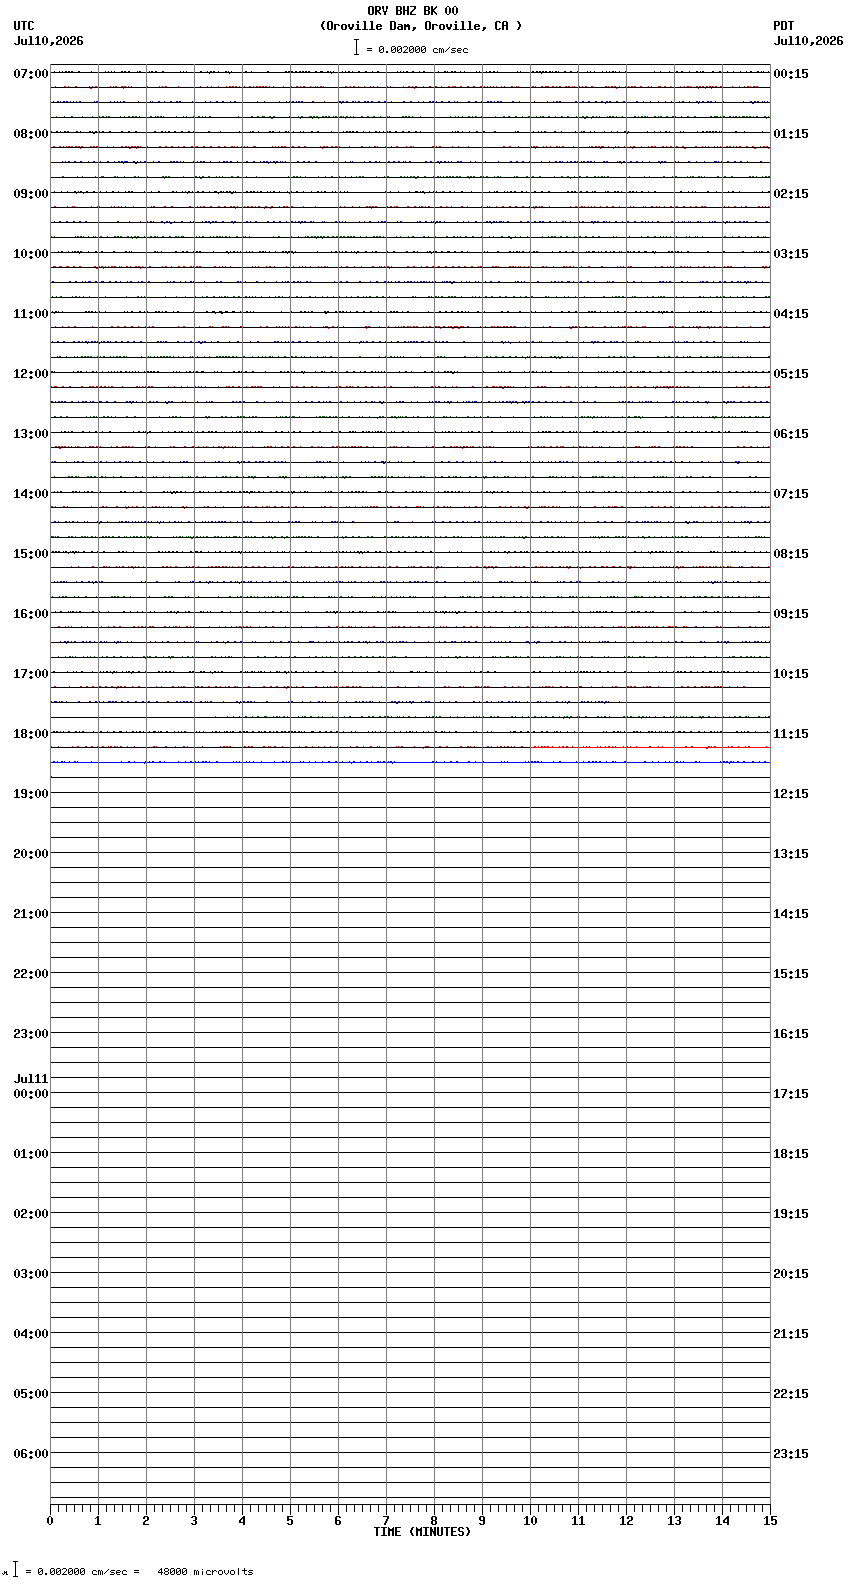850x1584 pixels.
Task: Click the '06:00' UTC row label
Action: [x=31, y=1454]
